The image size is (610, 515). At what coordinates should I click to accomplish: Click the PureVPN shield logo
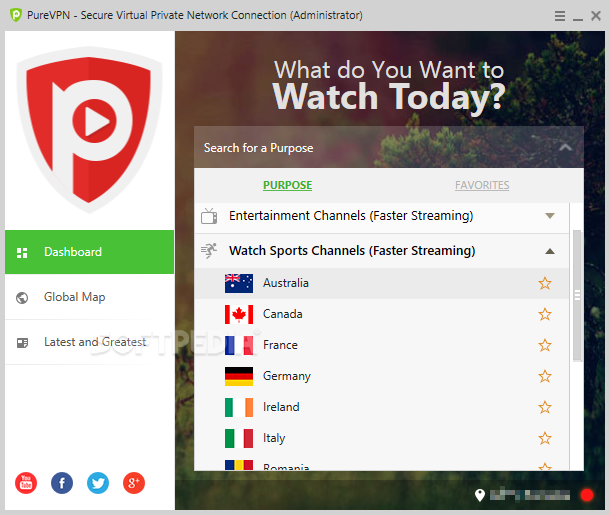pos(89,130)
